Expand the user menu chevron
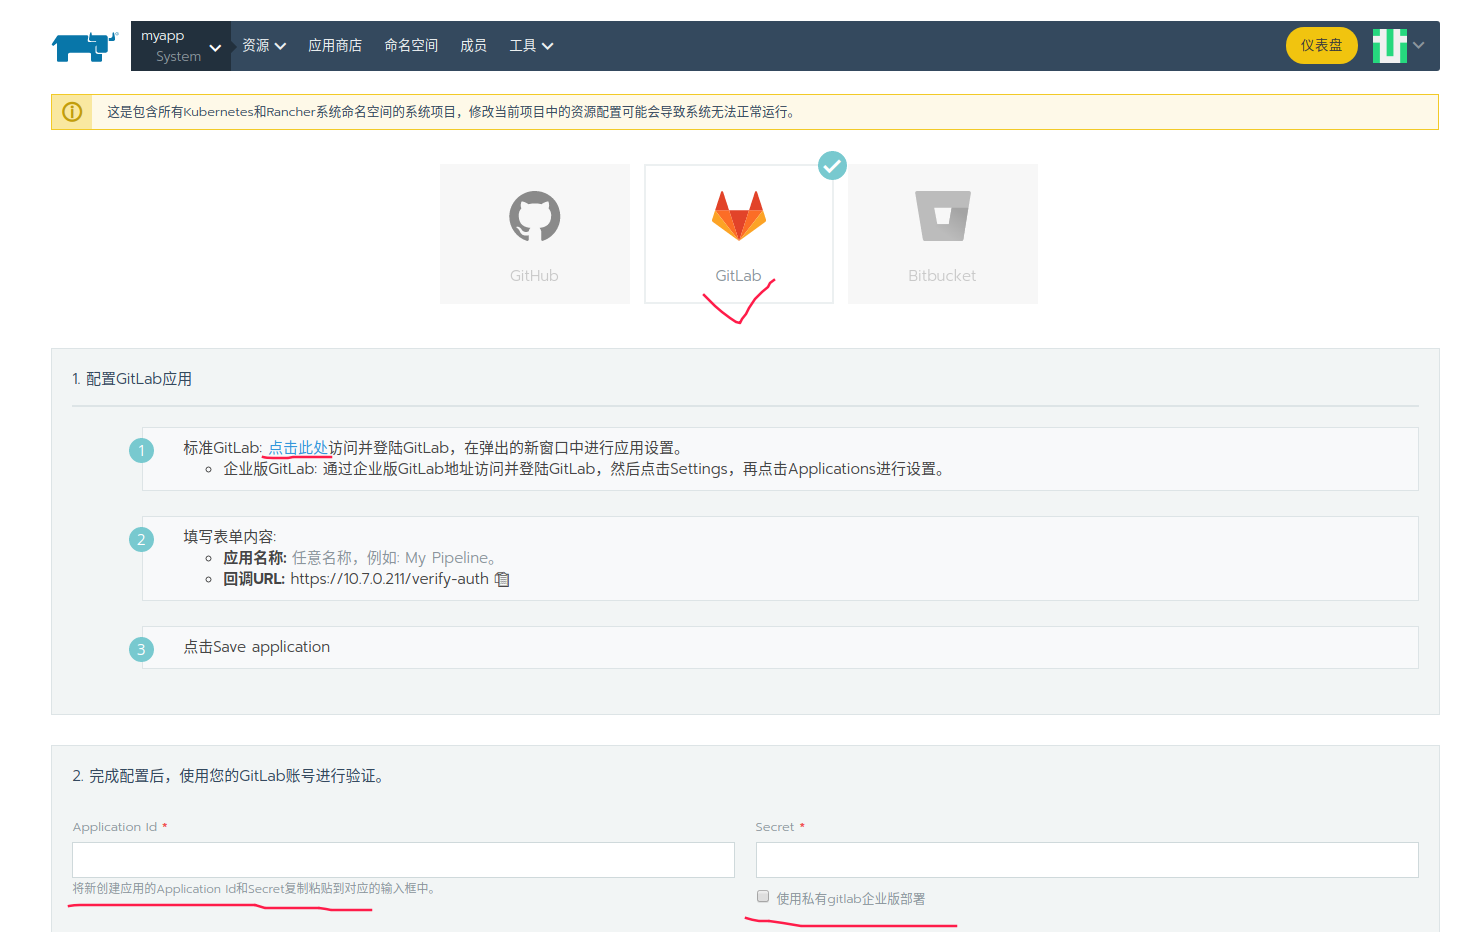1480x932 pixels. click(1418, 45)
